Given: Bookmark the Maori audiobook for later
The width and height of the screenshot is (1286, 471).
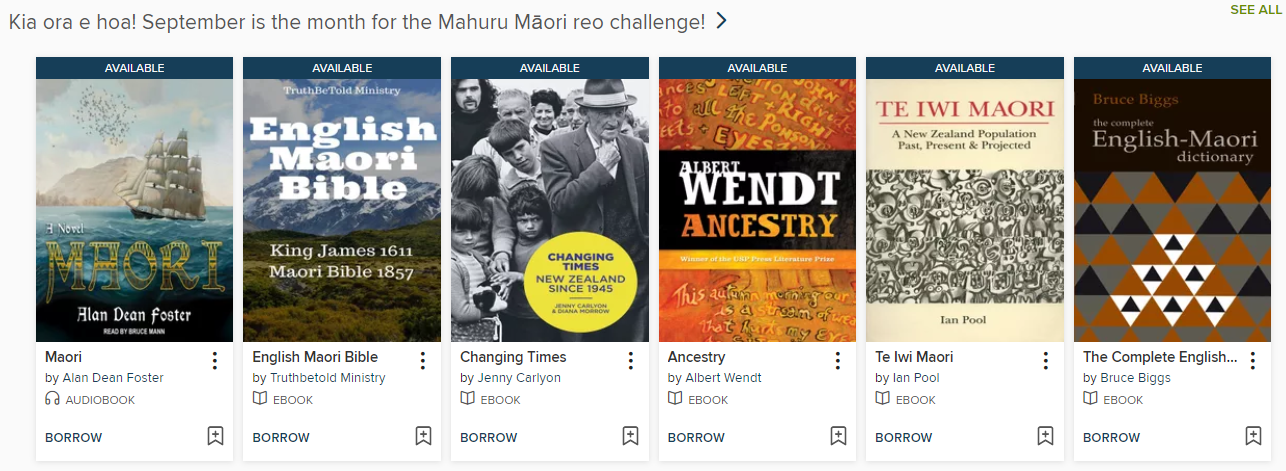Looking at the screenshot, I should (215, 436).
